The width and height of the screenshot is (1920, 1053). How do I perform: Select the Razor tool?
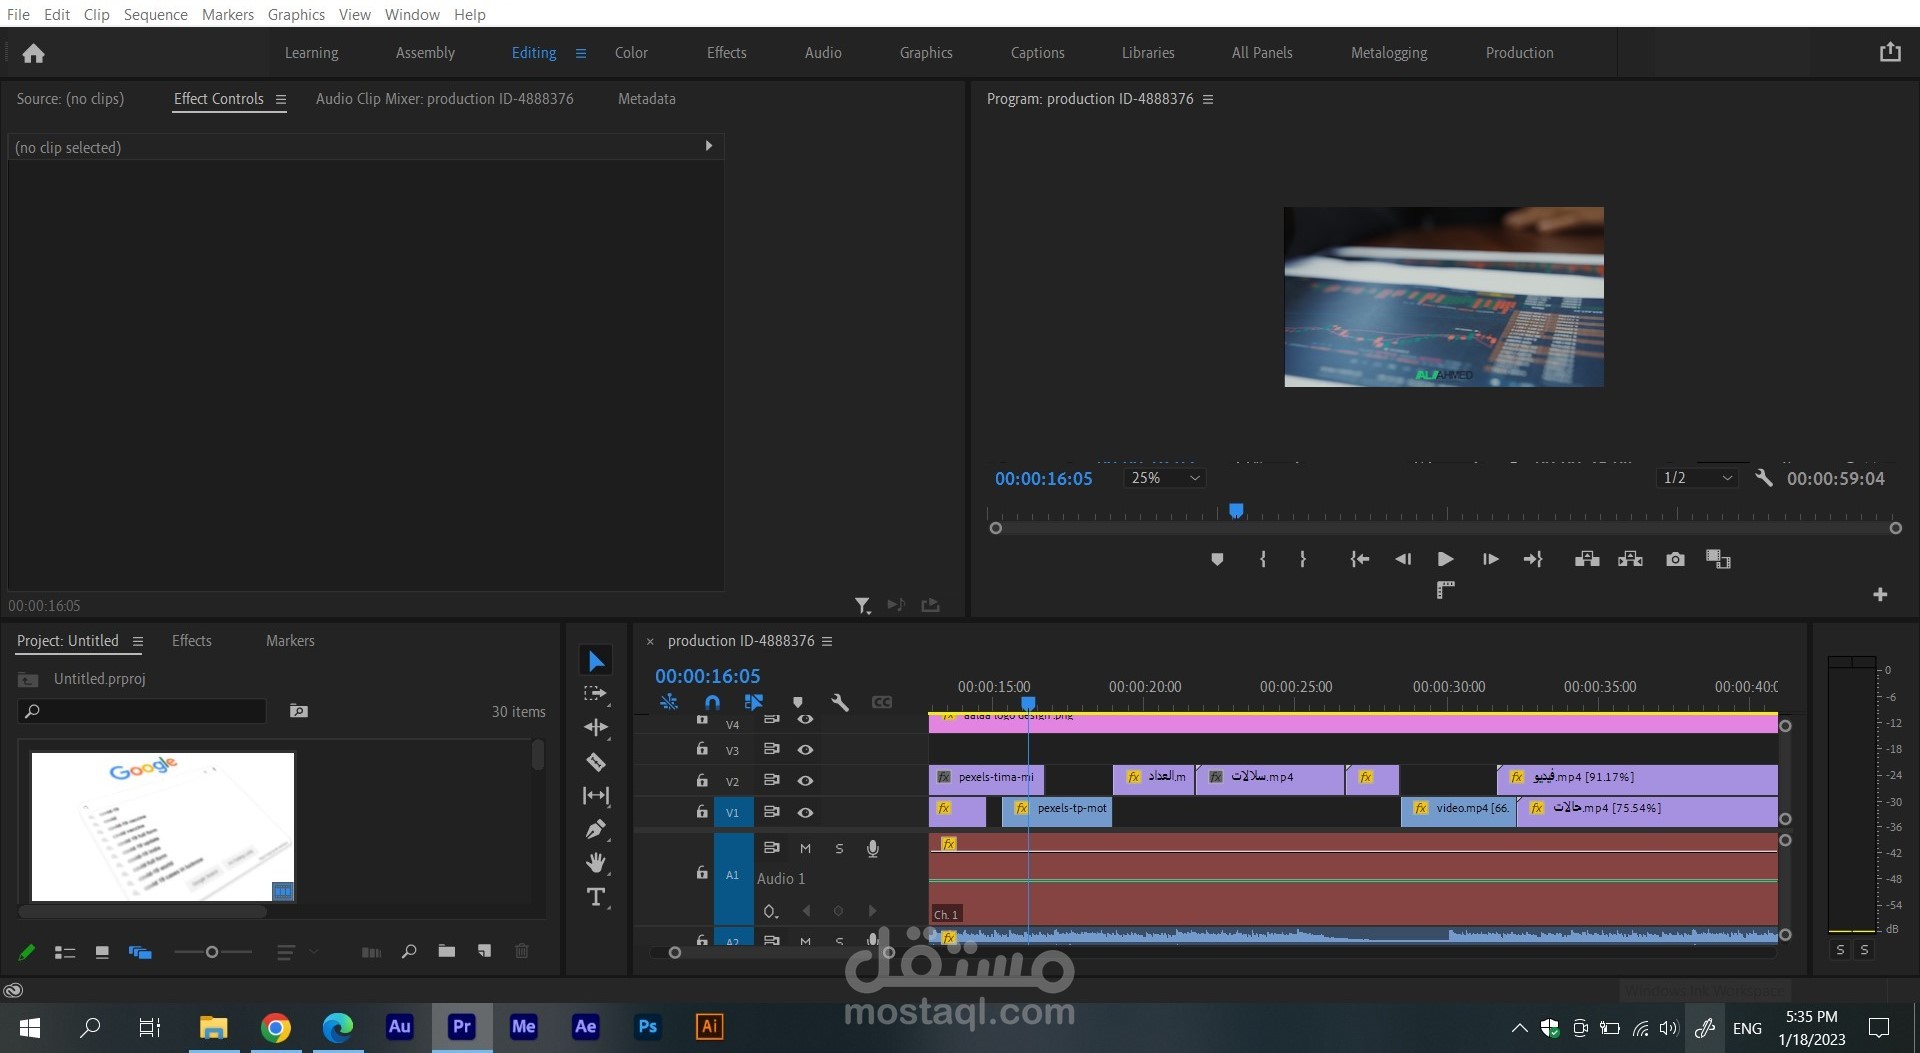coord(596,762)
